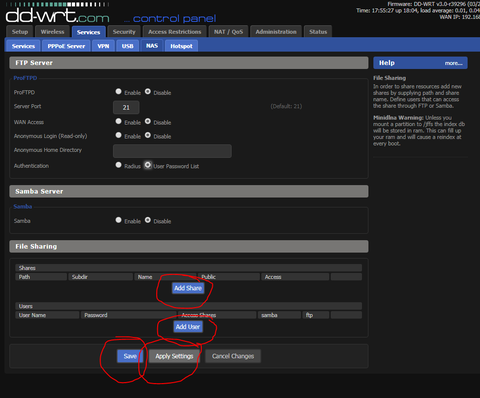Select Disable for WAN Access
The width and height of the screenshot is (480, 398).
(x=148, y=121)
